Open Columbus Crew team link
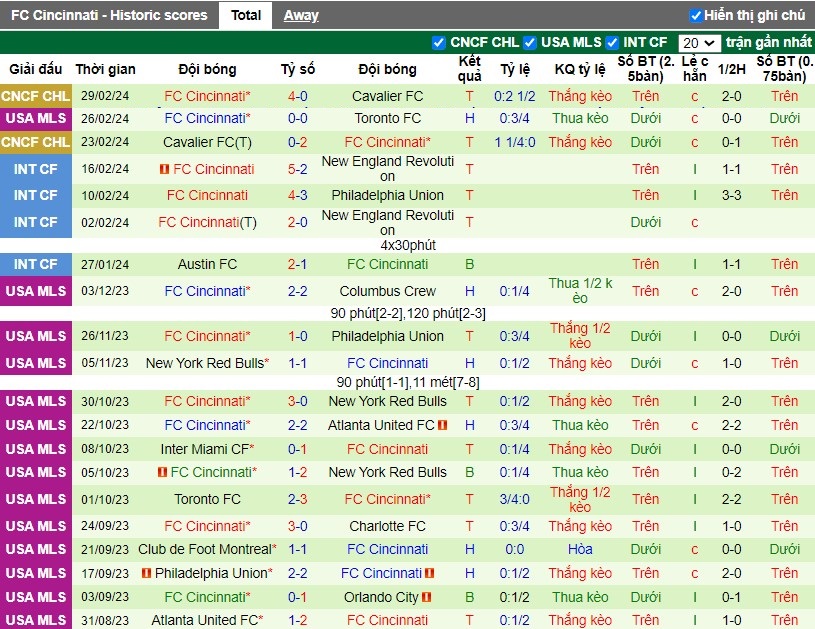This screenshot has height=629, width=815. tap(387, 291)
